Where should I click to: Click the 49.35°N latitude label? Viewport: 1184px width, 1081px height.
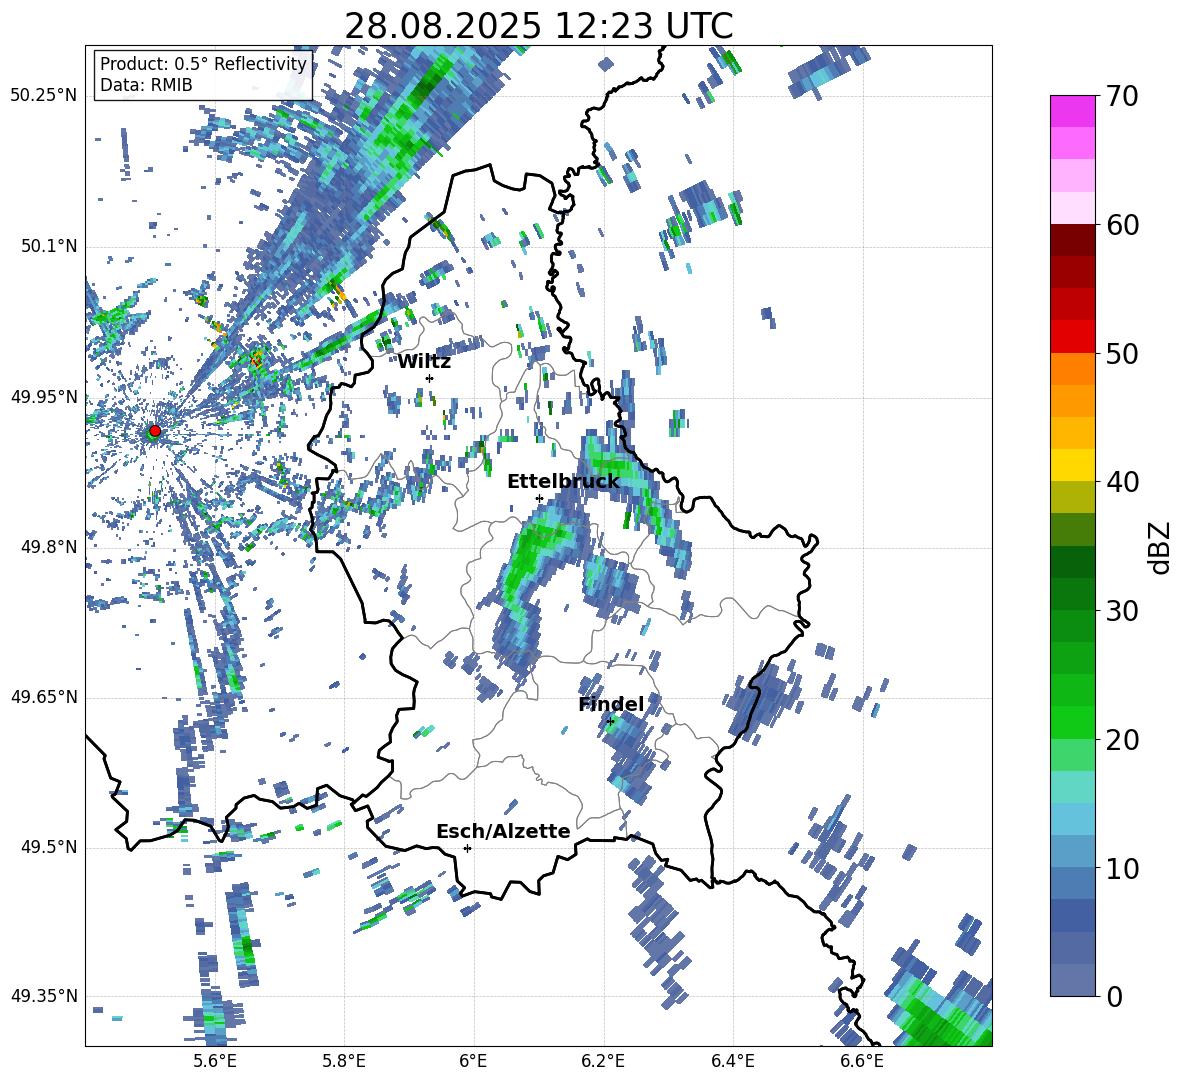tap(44, 996)
